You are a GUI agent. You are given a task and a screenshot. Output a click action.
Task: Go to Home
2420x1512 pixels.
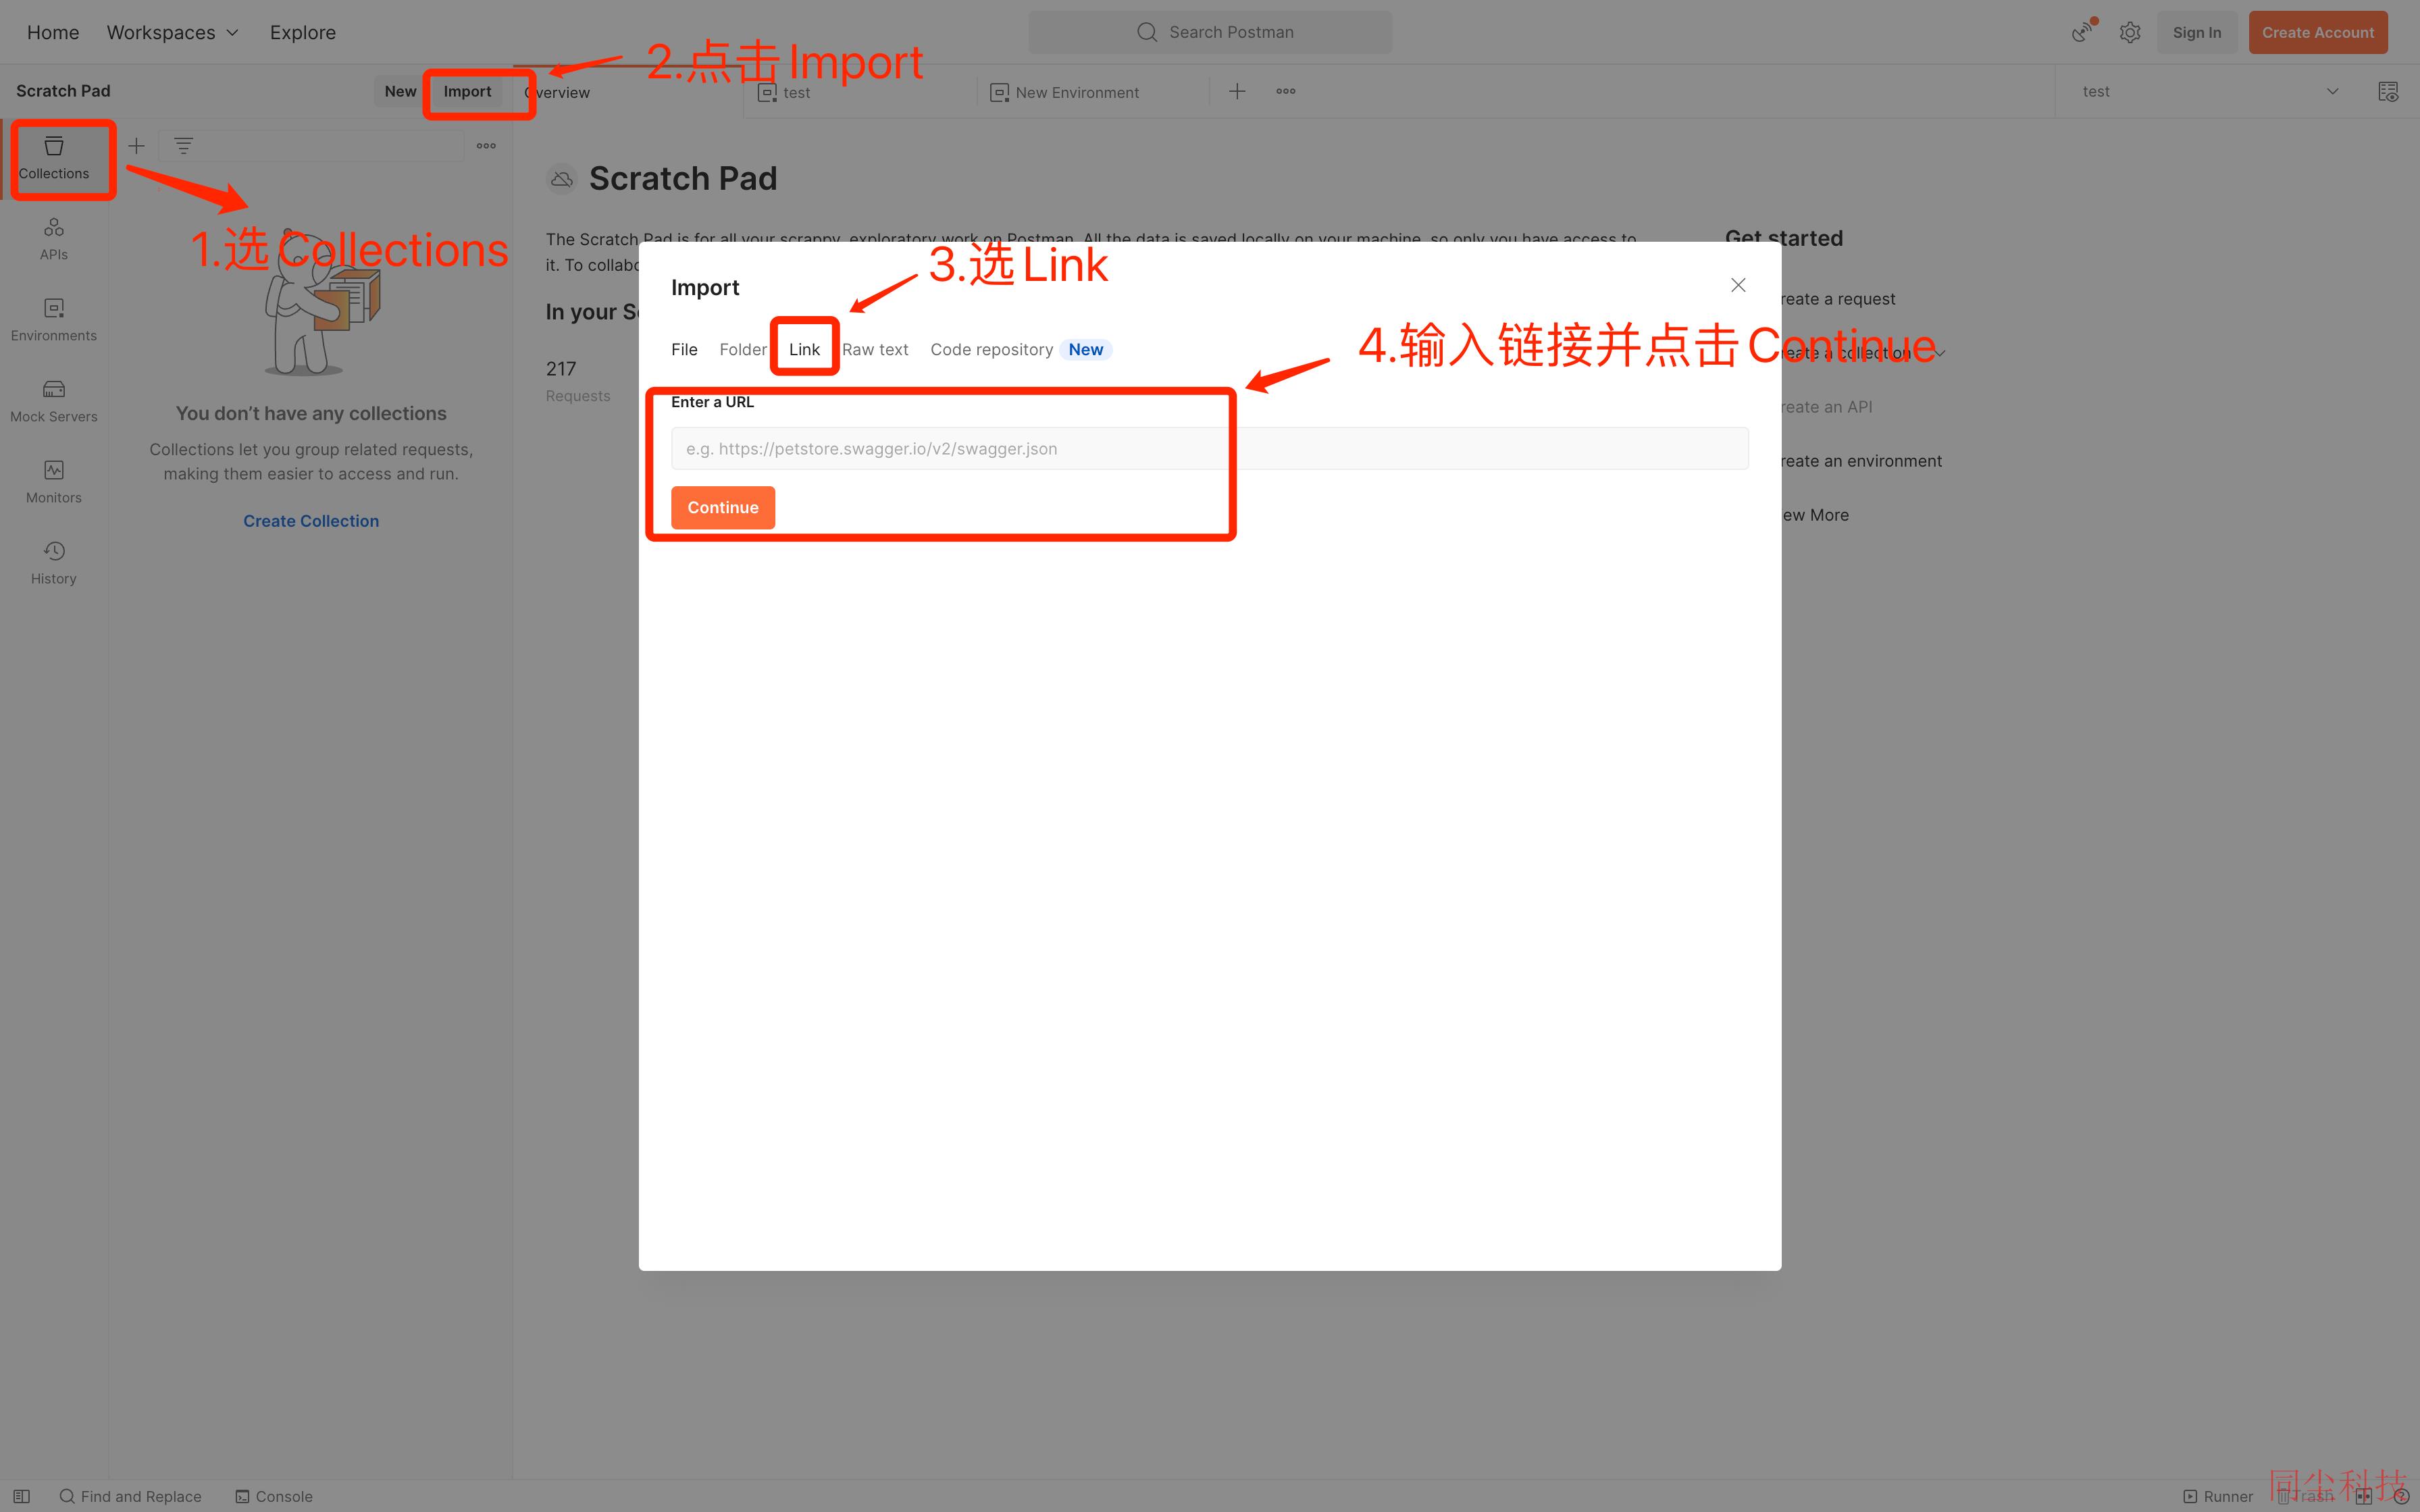click(53, 32)
